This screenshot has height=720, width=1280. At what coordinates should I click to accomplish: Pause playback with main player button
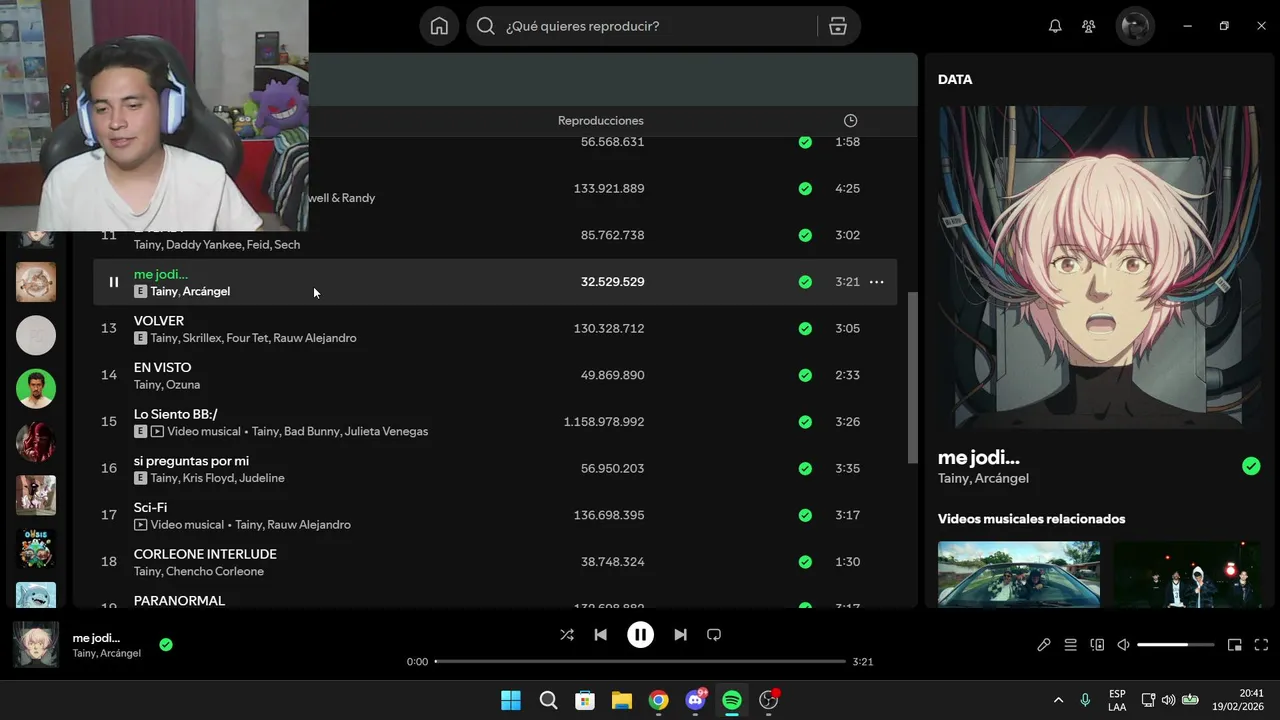(640, 635)
